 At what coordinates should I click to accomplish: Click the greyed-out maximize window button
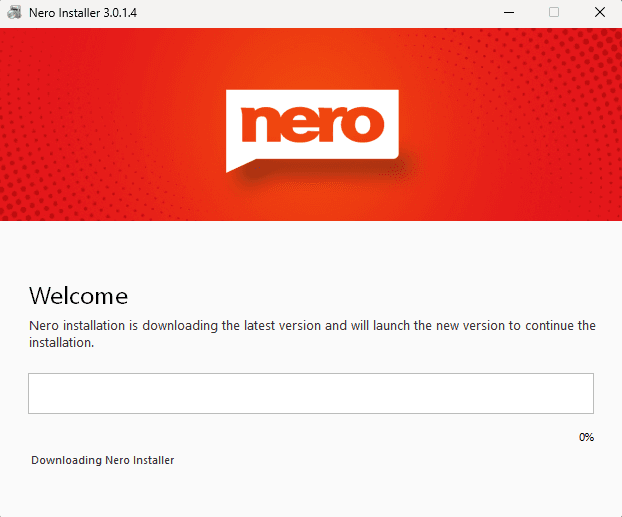553,13
